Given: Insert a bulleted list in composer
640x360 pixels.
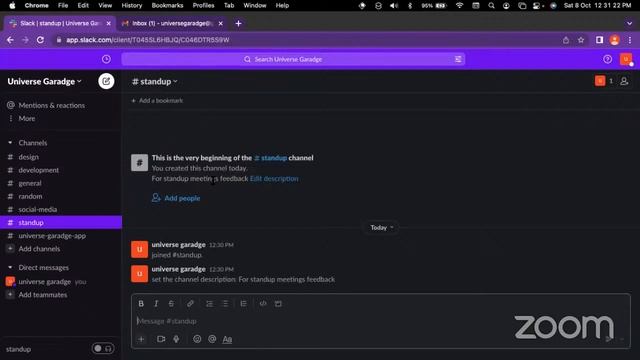Looking at the screenshot, I should point(225,304).
